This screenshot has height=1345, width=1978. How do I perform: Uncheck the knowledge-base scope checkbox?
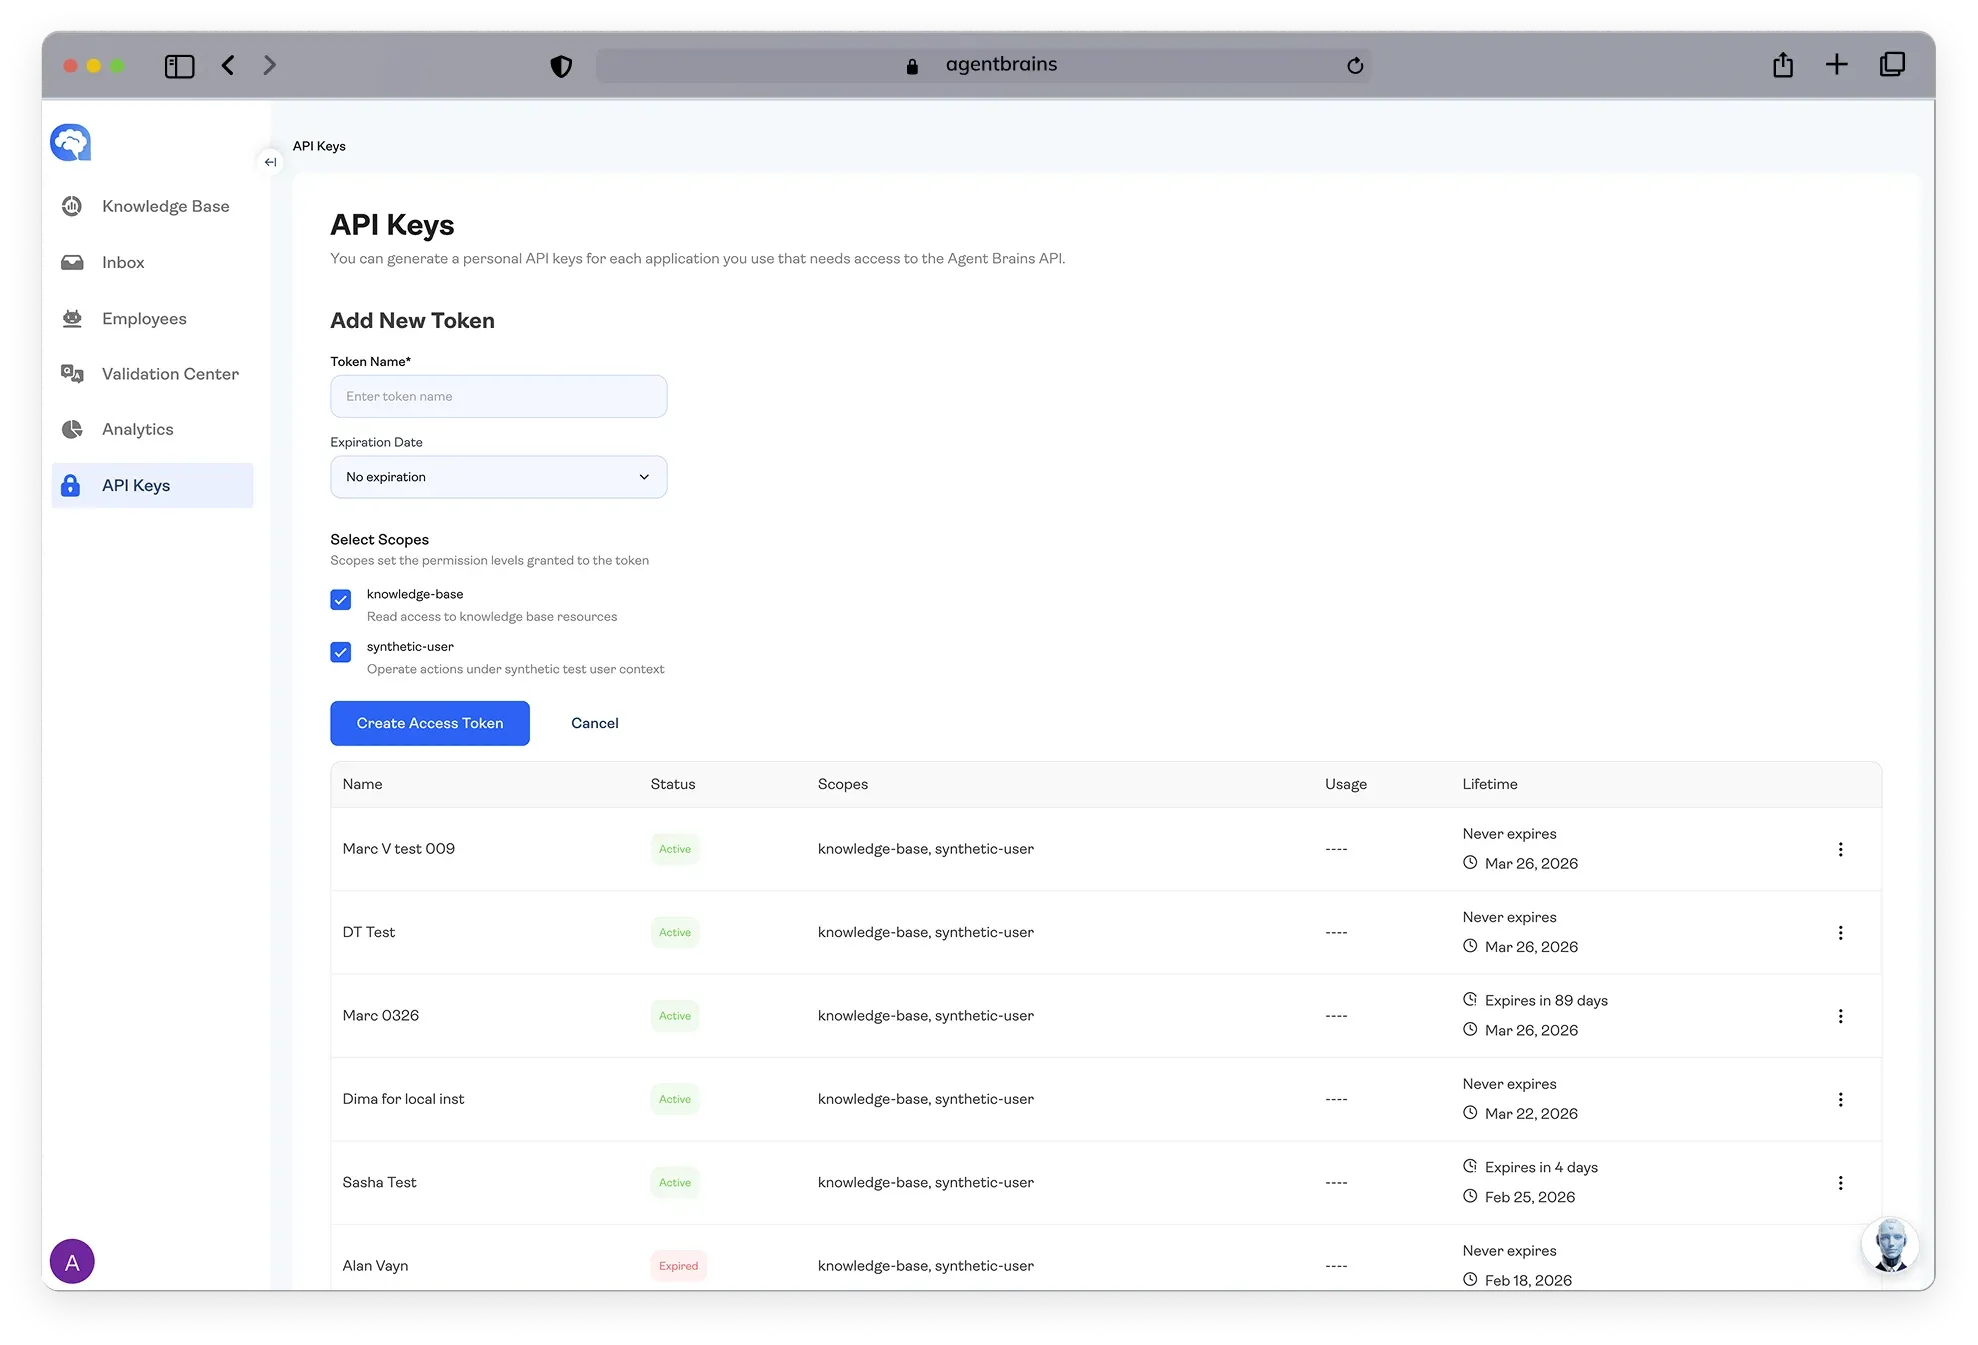pos(341,600)
